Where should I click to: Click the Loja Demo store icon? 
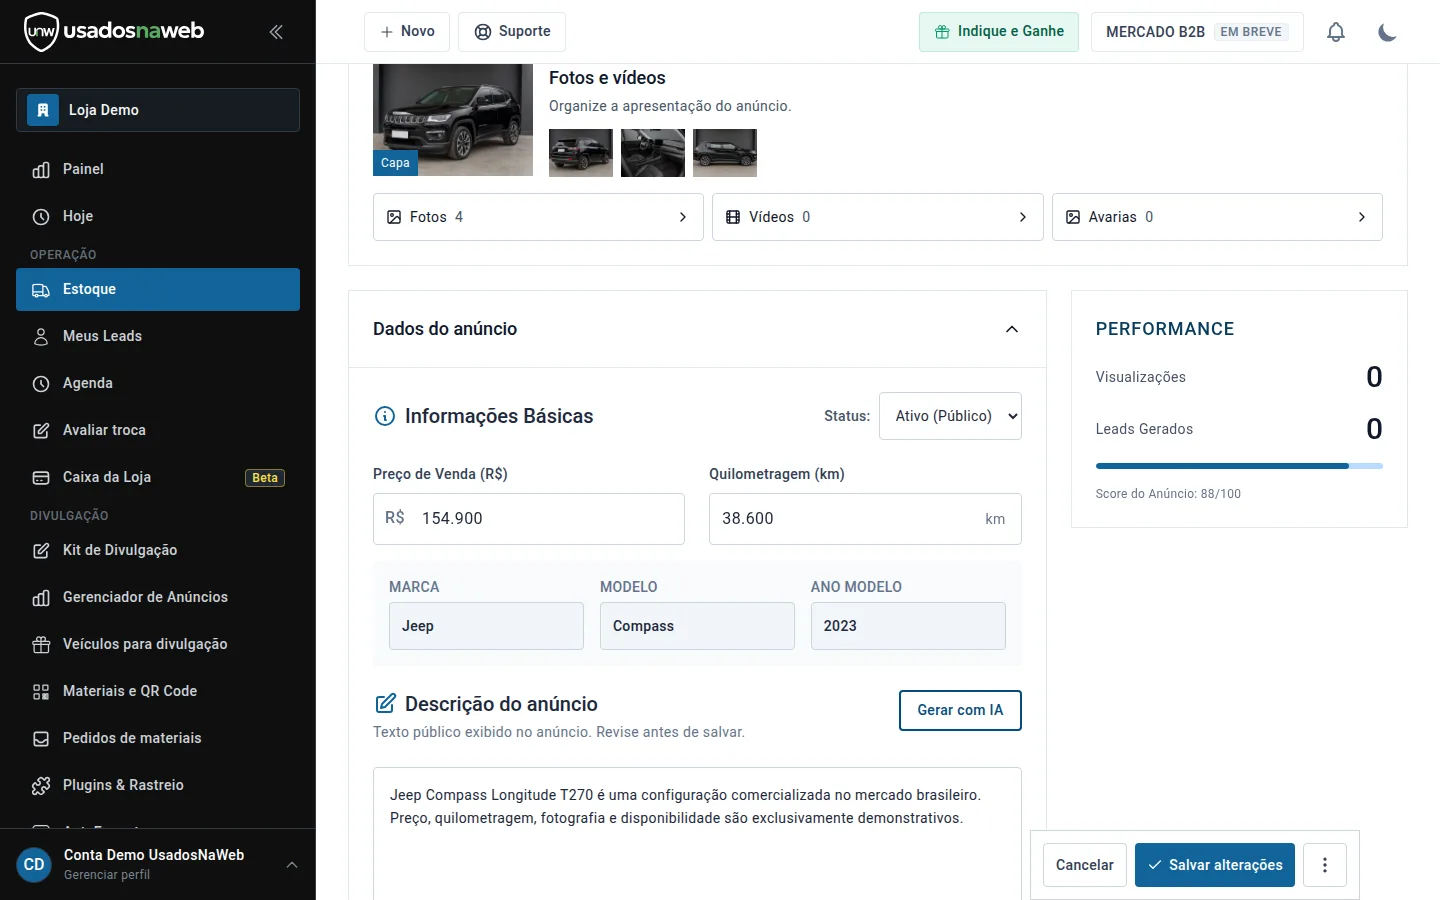point(43,110)
